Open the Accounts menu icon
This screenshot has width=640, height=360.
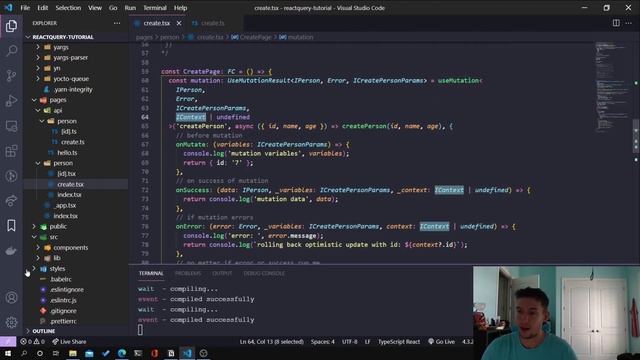click(11, 298)
